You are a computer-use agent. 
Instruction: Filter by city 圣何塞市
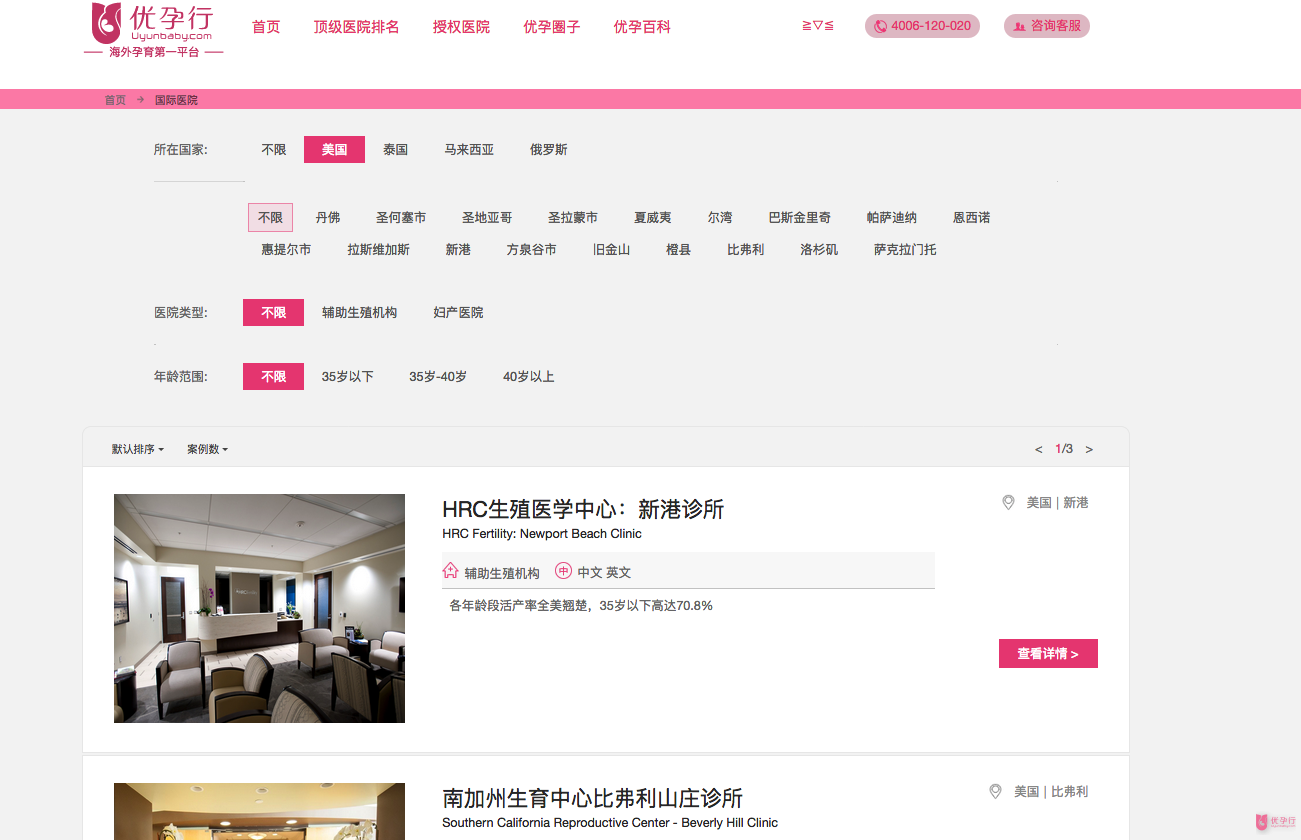[401, 218]
